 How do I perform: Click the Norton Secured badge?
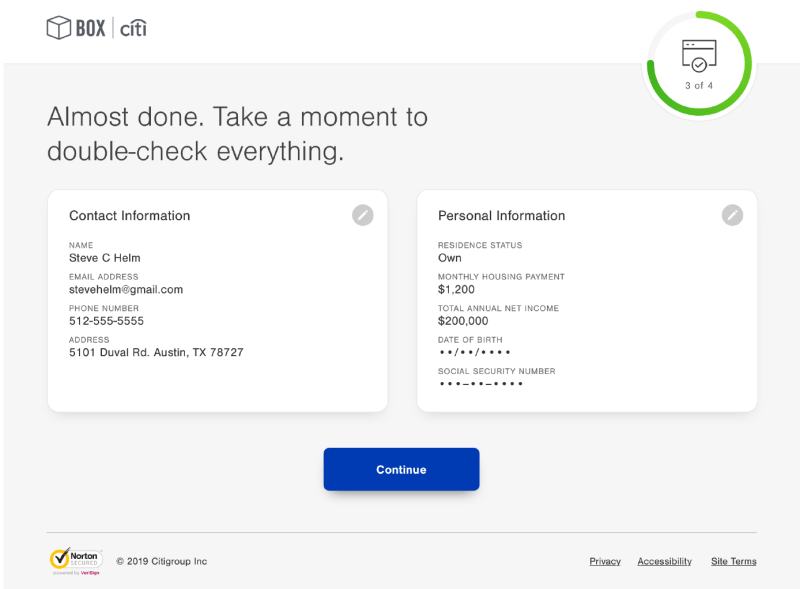[75, 560]
